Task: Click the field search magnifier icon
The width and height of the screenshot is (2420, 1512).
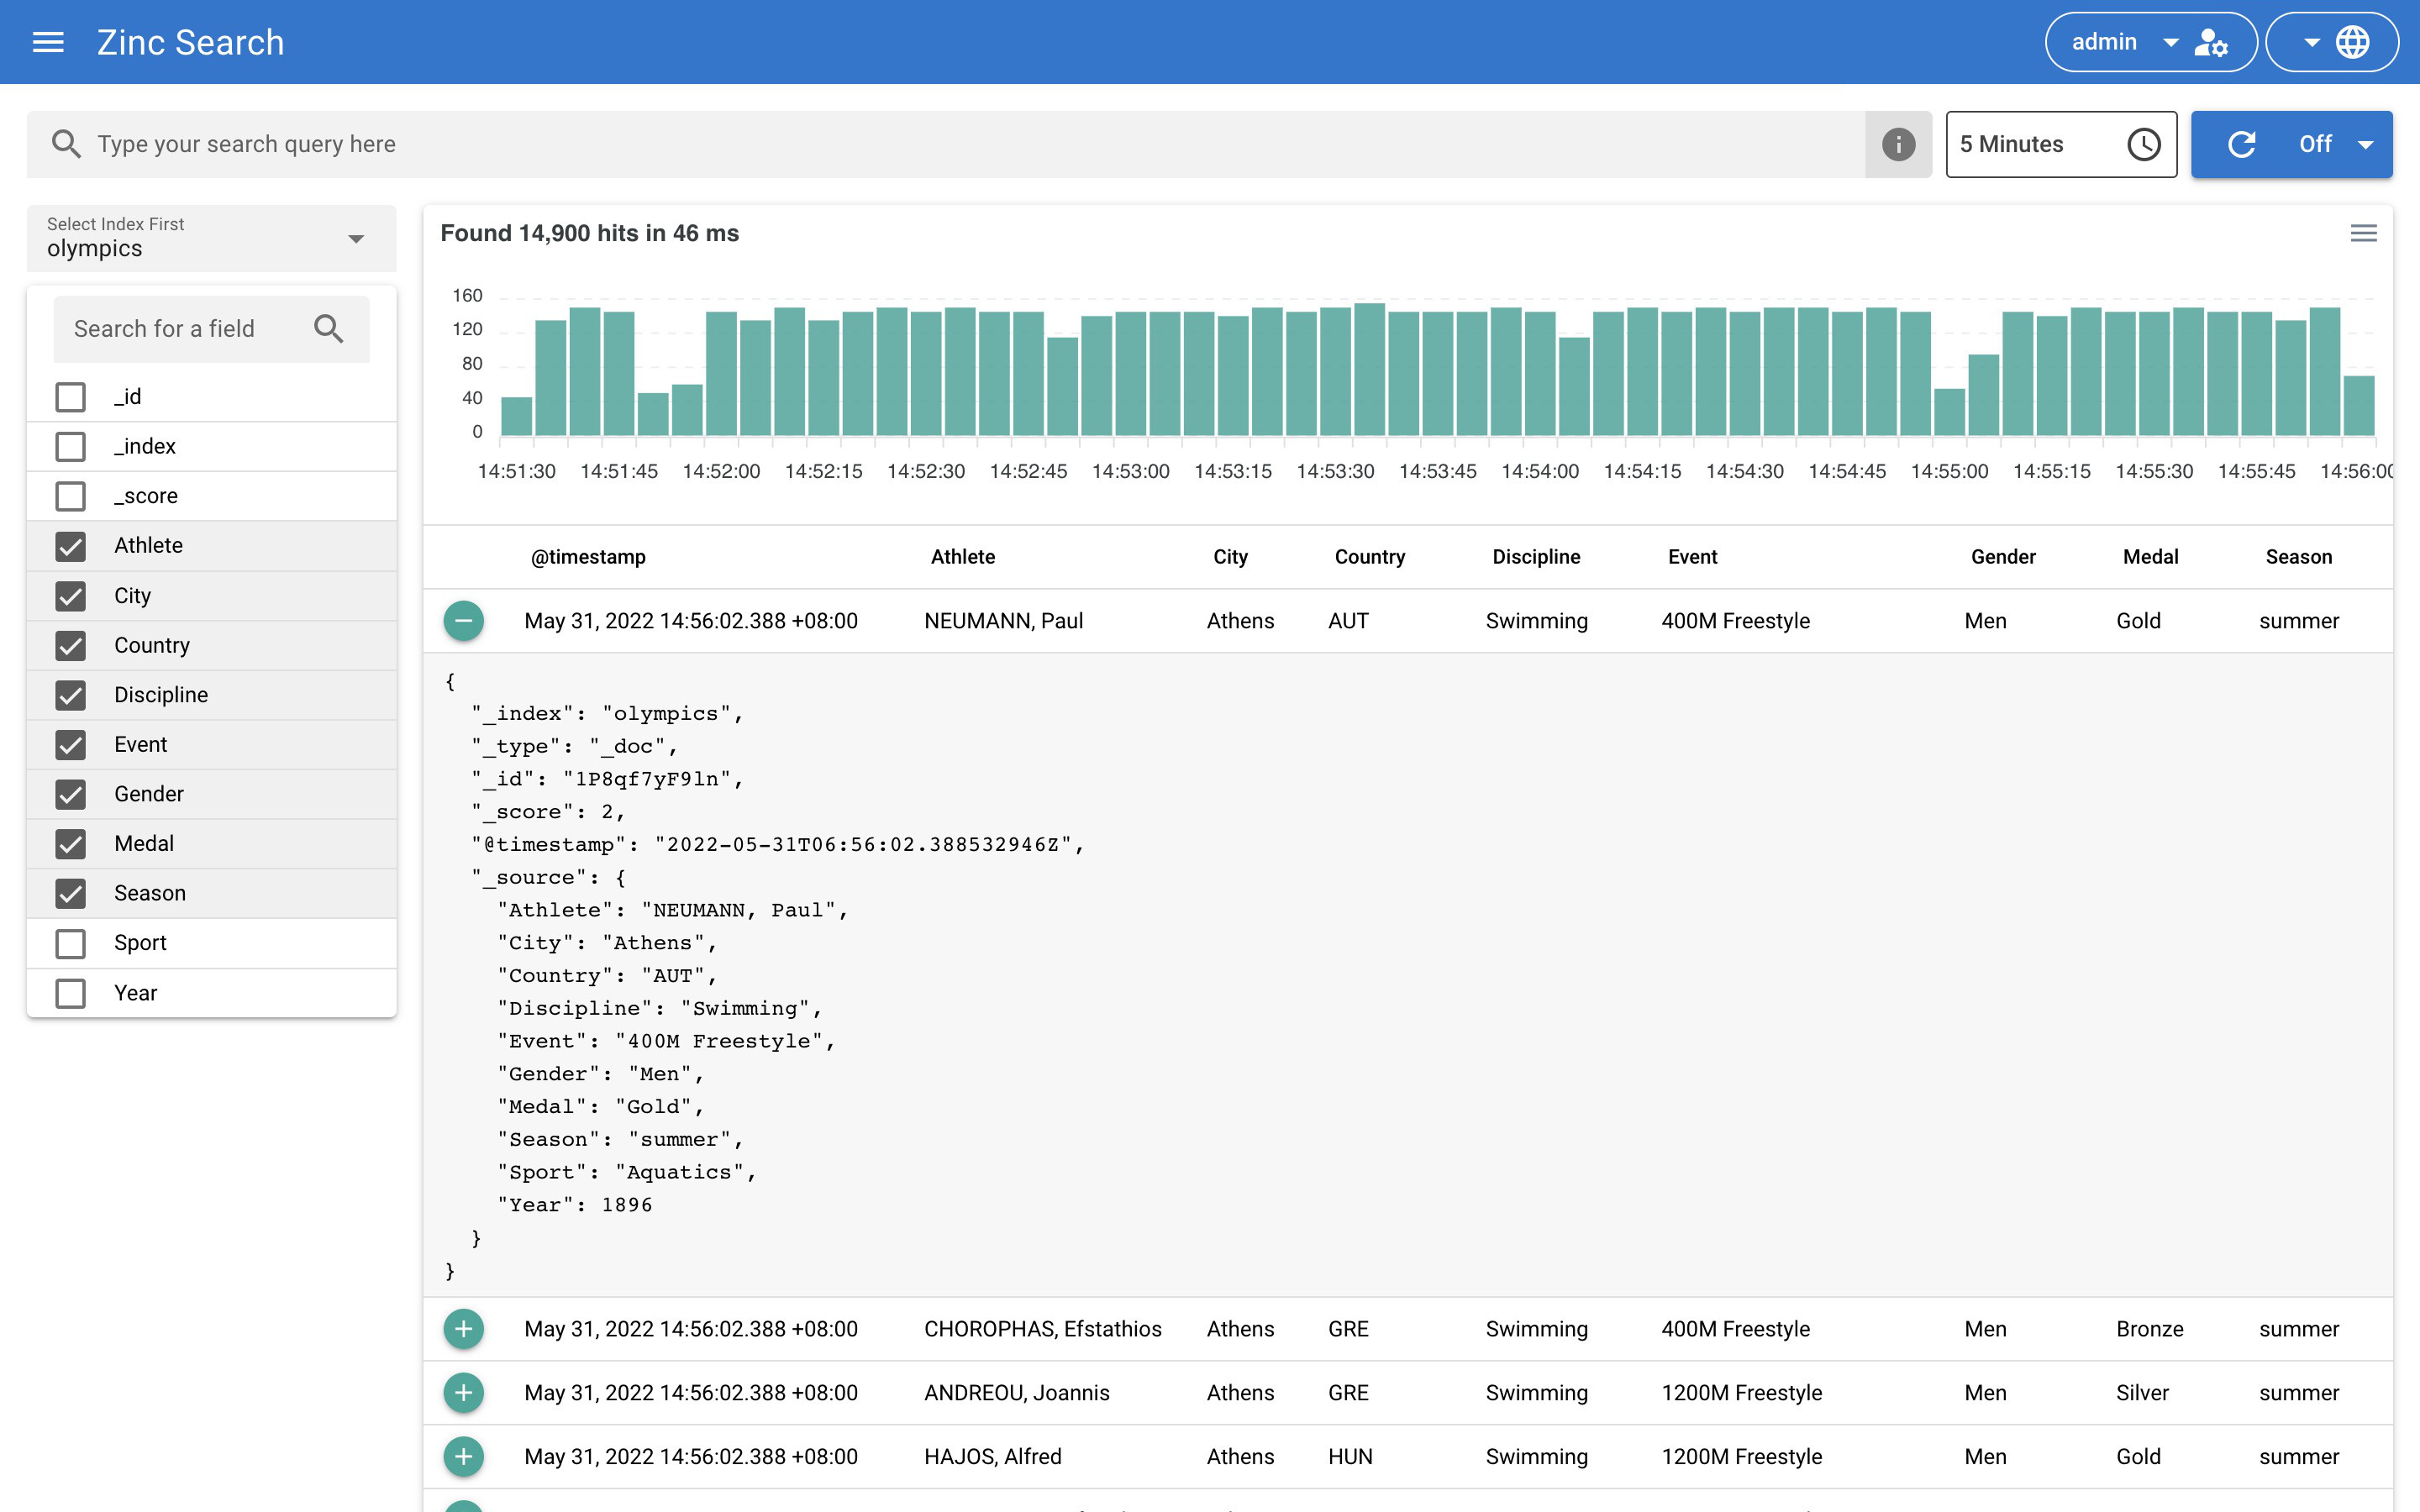Action: tap(329, 328)
